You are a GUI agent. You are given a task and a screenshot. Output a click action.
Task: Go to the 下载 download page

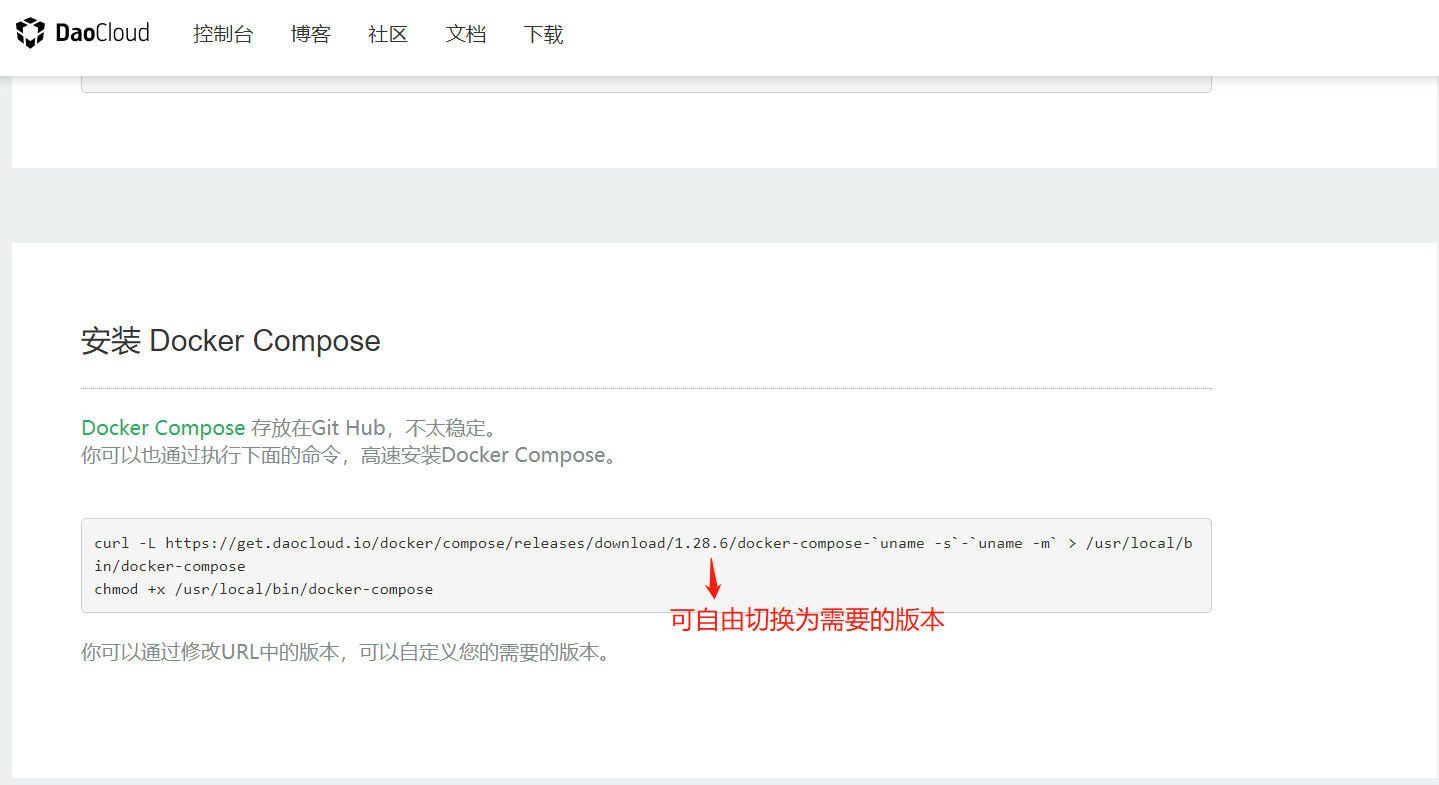(543, 33)
